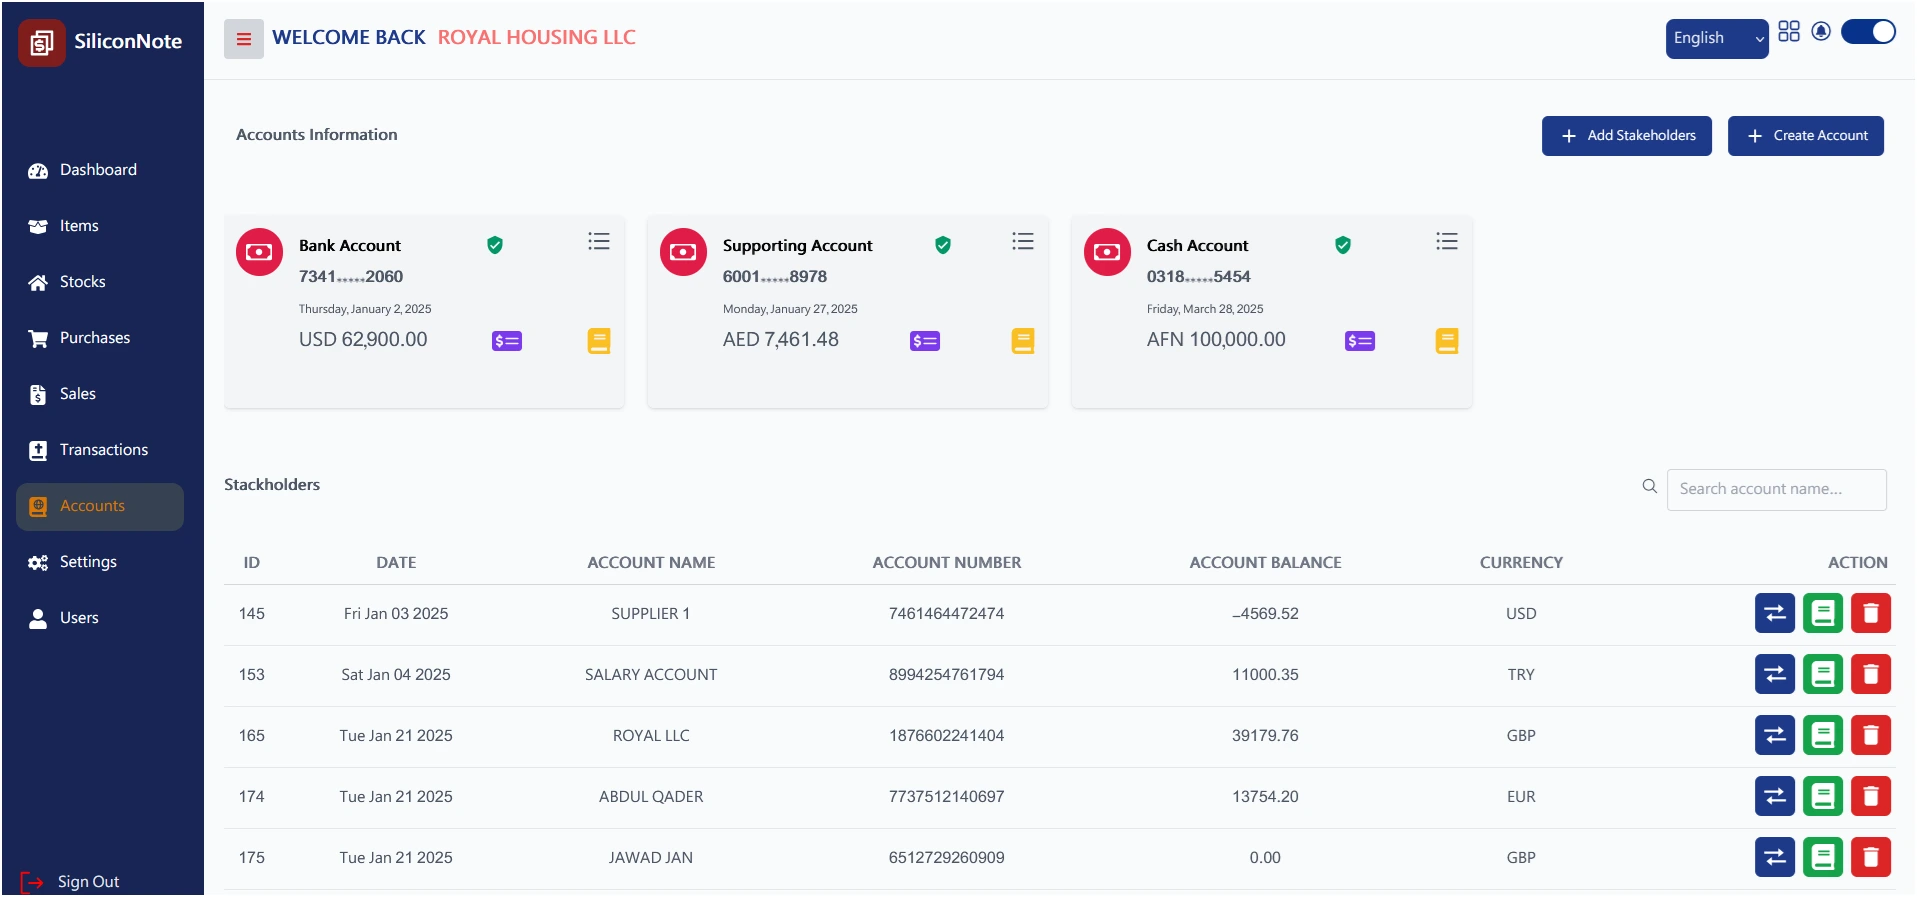Image resolution: width=1917 pixels, height=897 pixels.
Task: Click the notification bell icon in header
Action: (1821, 32)
